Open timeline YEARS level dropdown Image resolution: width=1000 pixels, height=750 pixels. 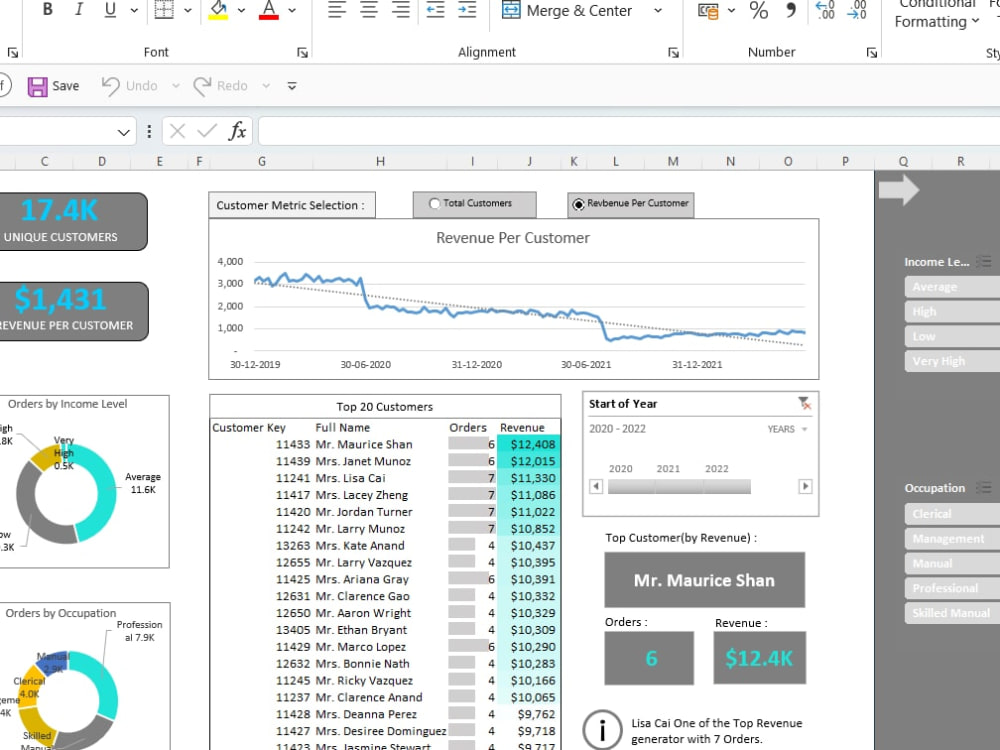coord(787,429)
